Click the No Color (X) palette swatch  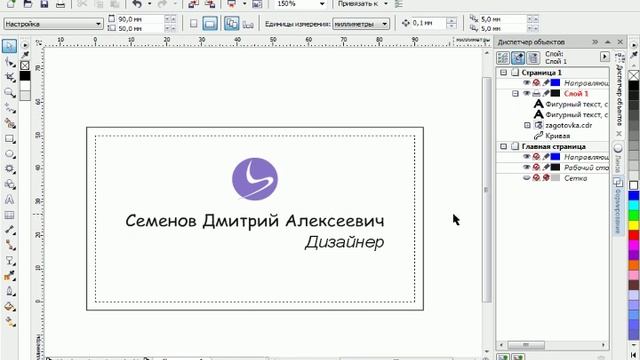pos(633,75)
